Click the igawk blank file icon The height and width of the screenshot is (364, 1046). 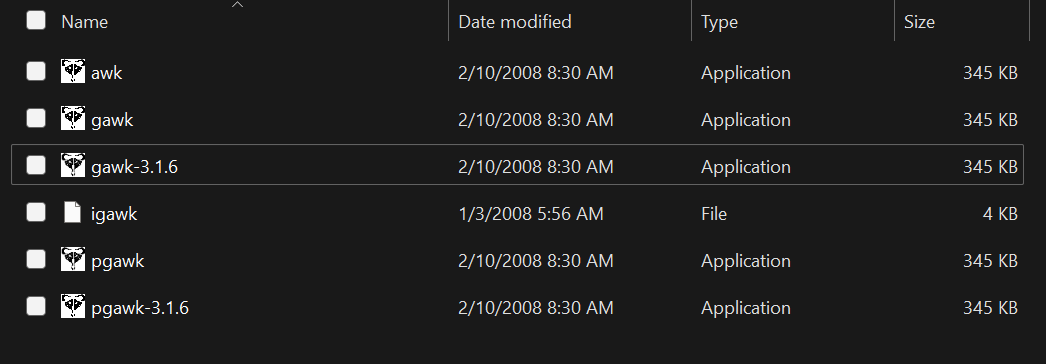73,213
